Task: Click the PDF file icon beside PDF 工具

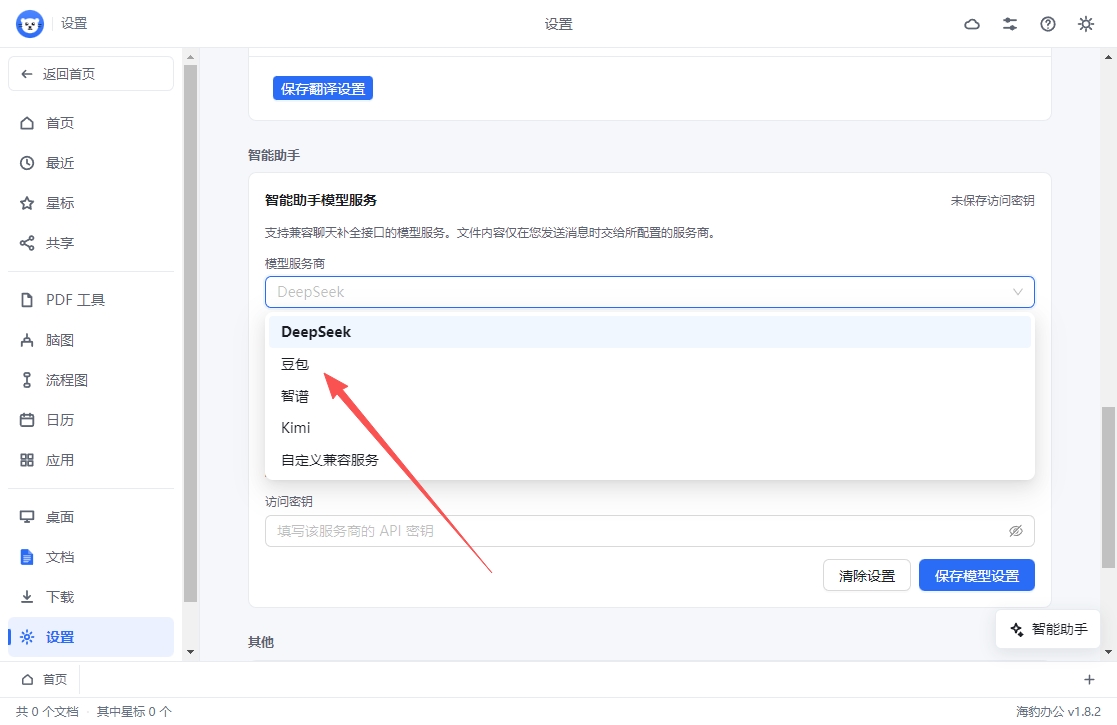Action: (27, 300)
